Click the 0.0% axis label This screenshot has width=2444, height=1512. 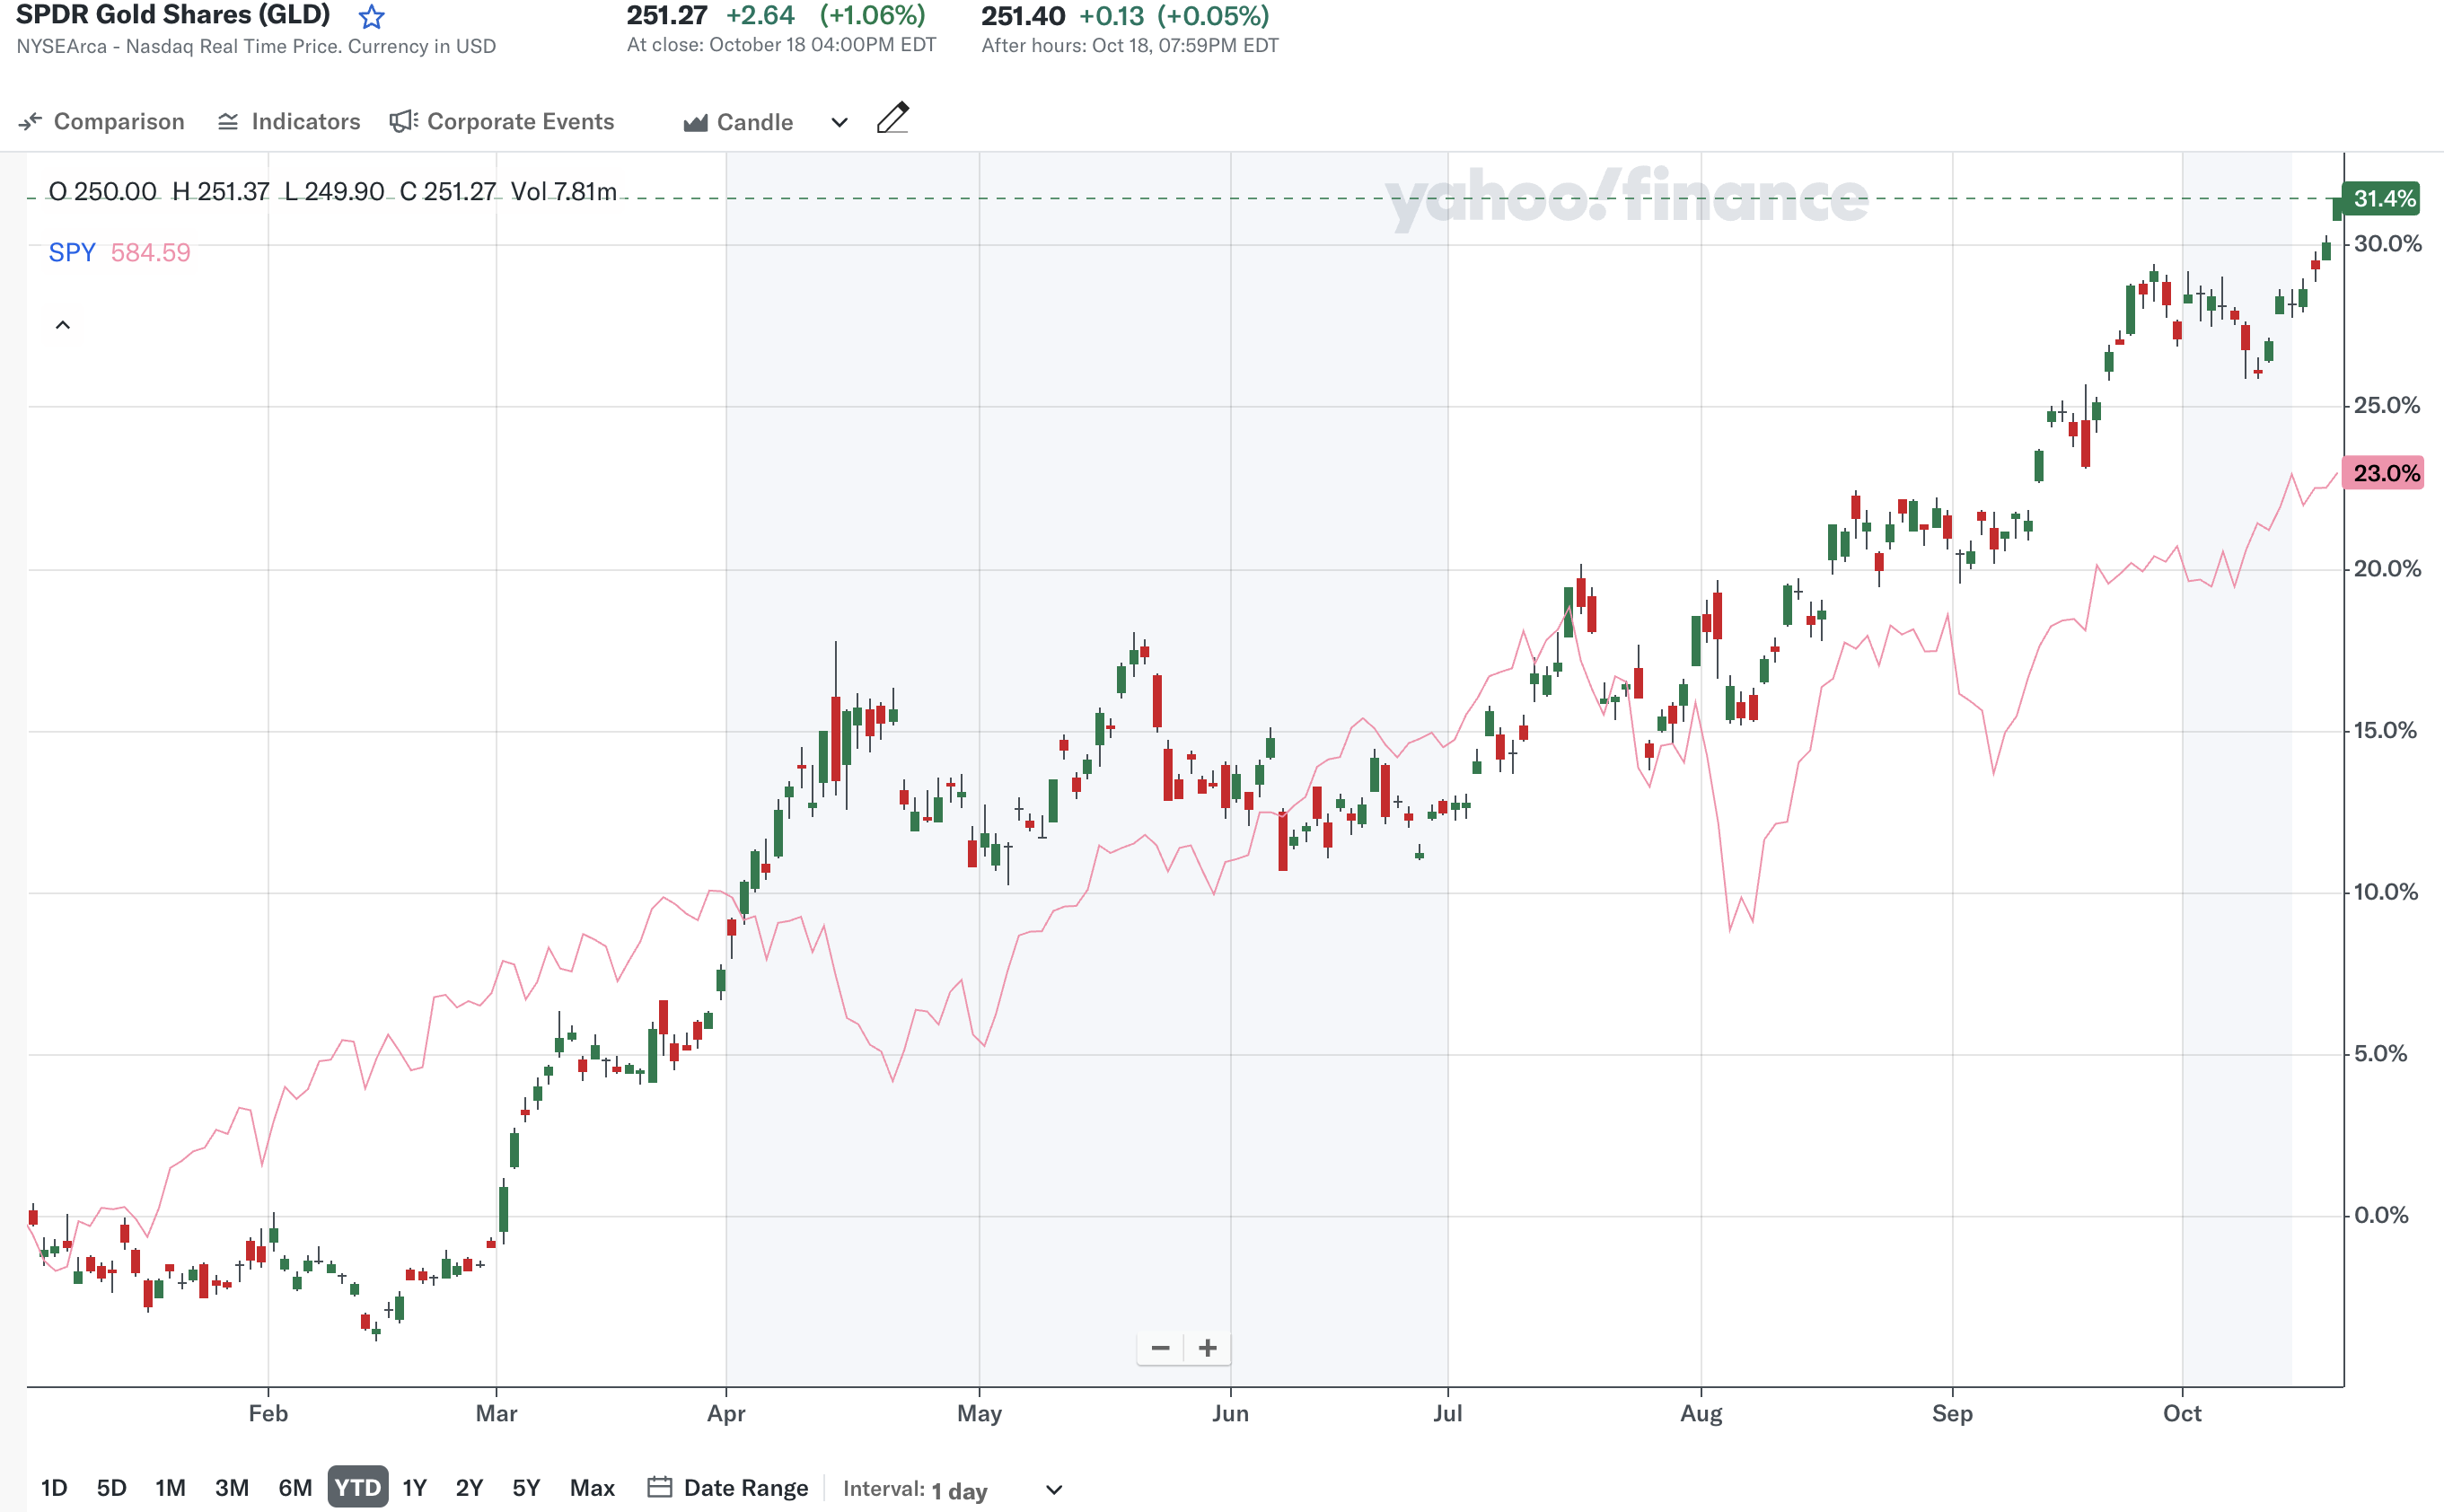[2381, 1215]
